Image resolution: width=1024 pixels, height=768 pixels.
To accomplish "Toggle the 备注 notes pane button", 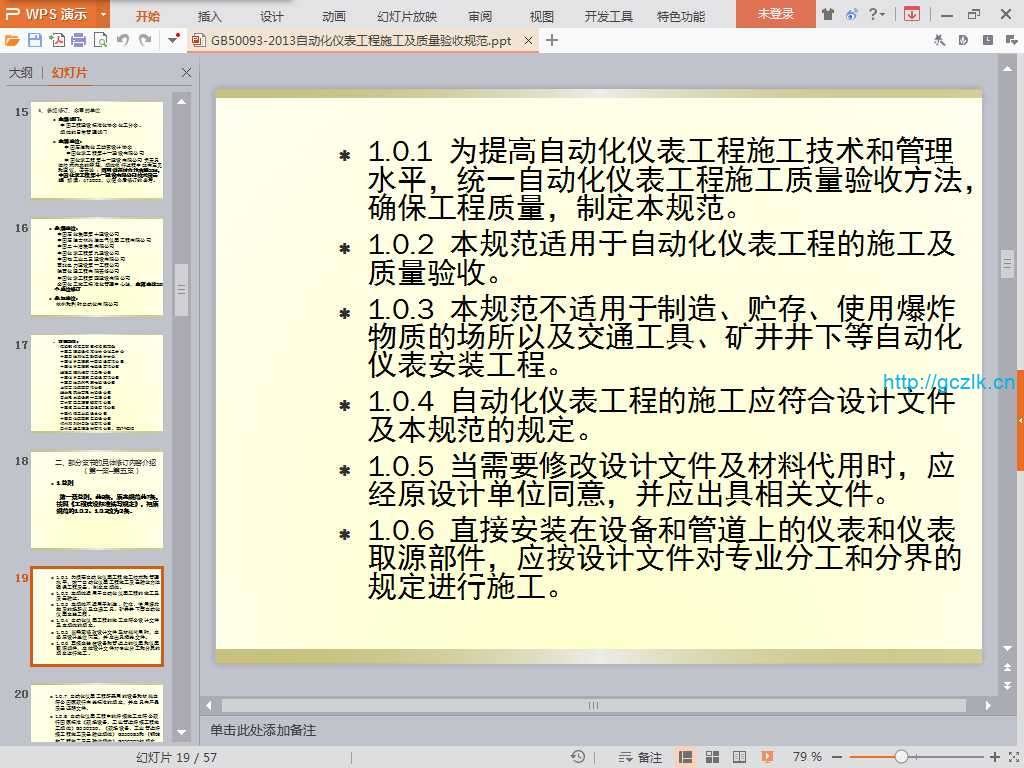I will point(640,757).
